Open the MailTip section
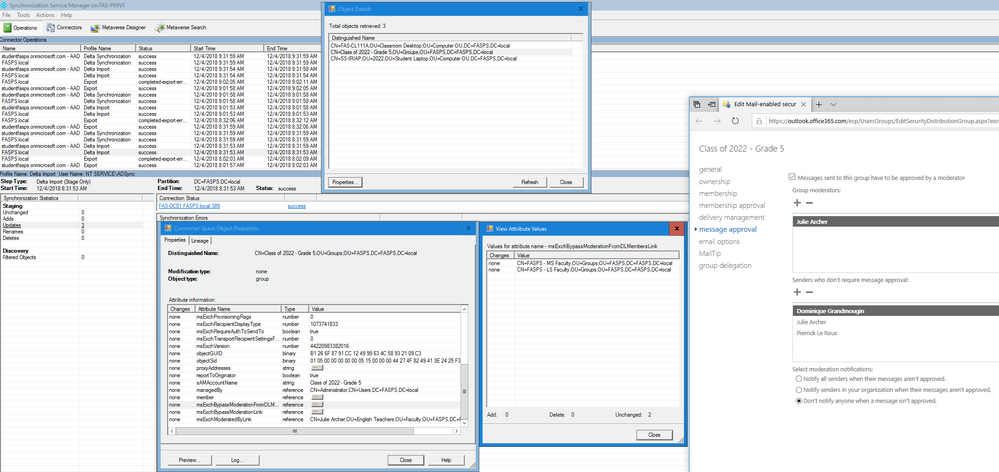This screenshot has height=472, width=999. point(709,254)
